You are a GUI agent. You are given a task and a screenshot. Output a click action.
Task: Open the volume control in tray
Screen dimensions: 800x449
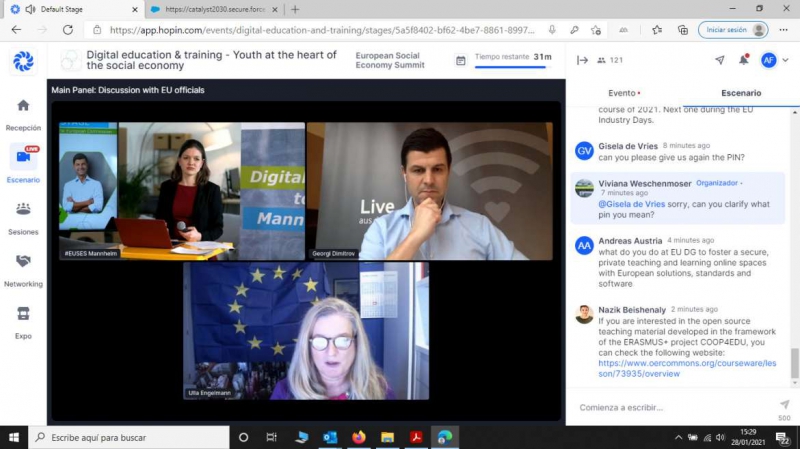(720, 437)
